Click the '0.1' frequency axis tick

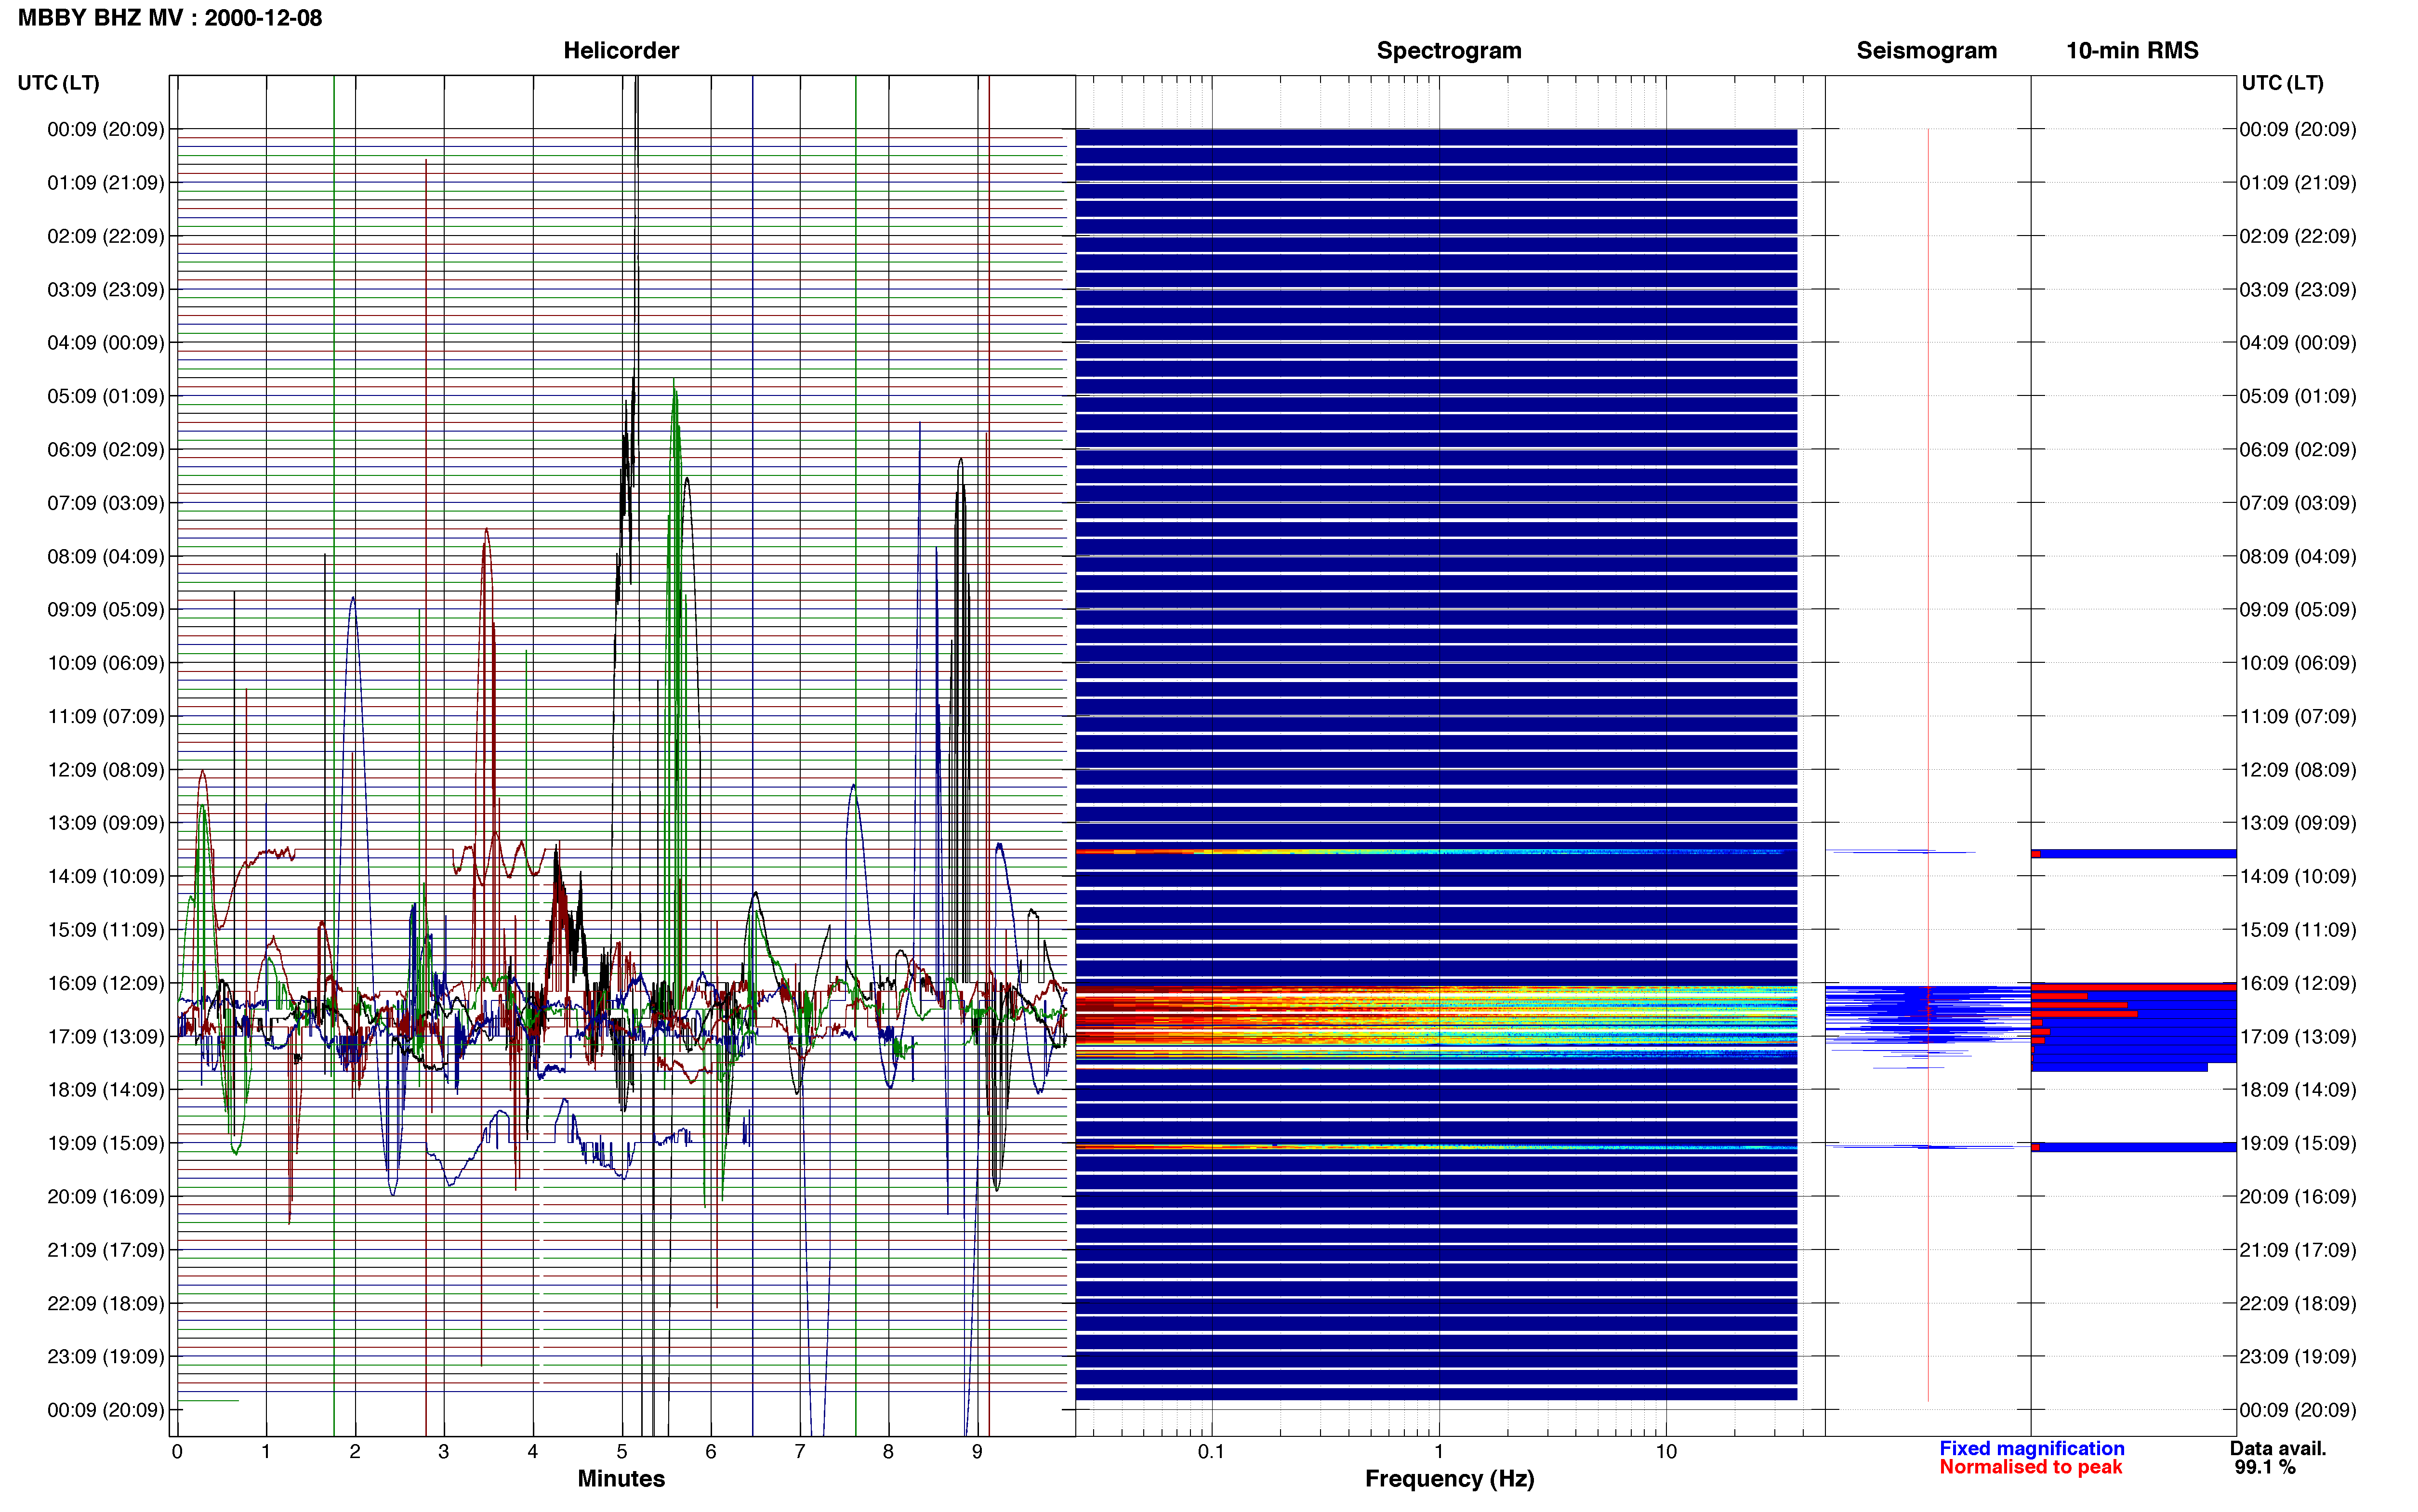1211,1452
